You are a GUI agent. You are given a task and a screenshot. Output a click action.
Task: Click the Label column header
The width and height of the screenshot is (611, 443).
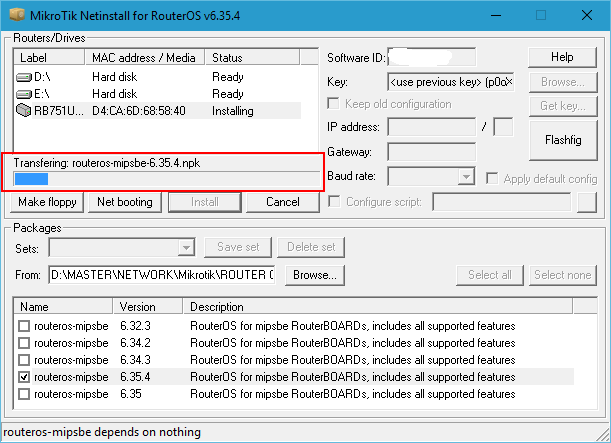tap(49, 57)
